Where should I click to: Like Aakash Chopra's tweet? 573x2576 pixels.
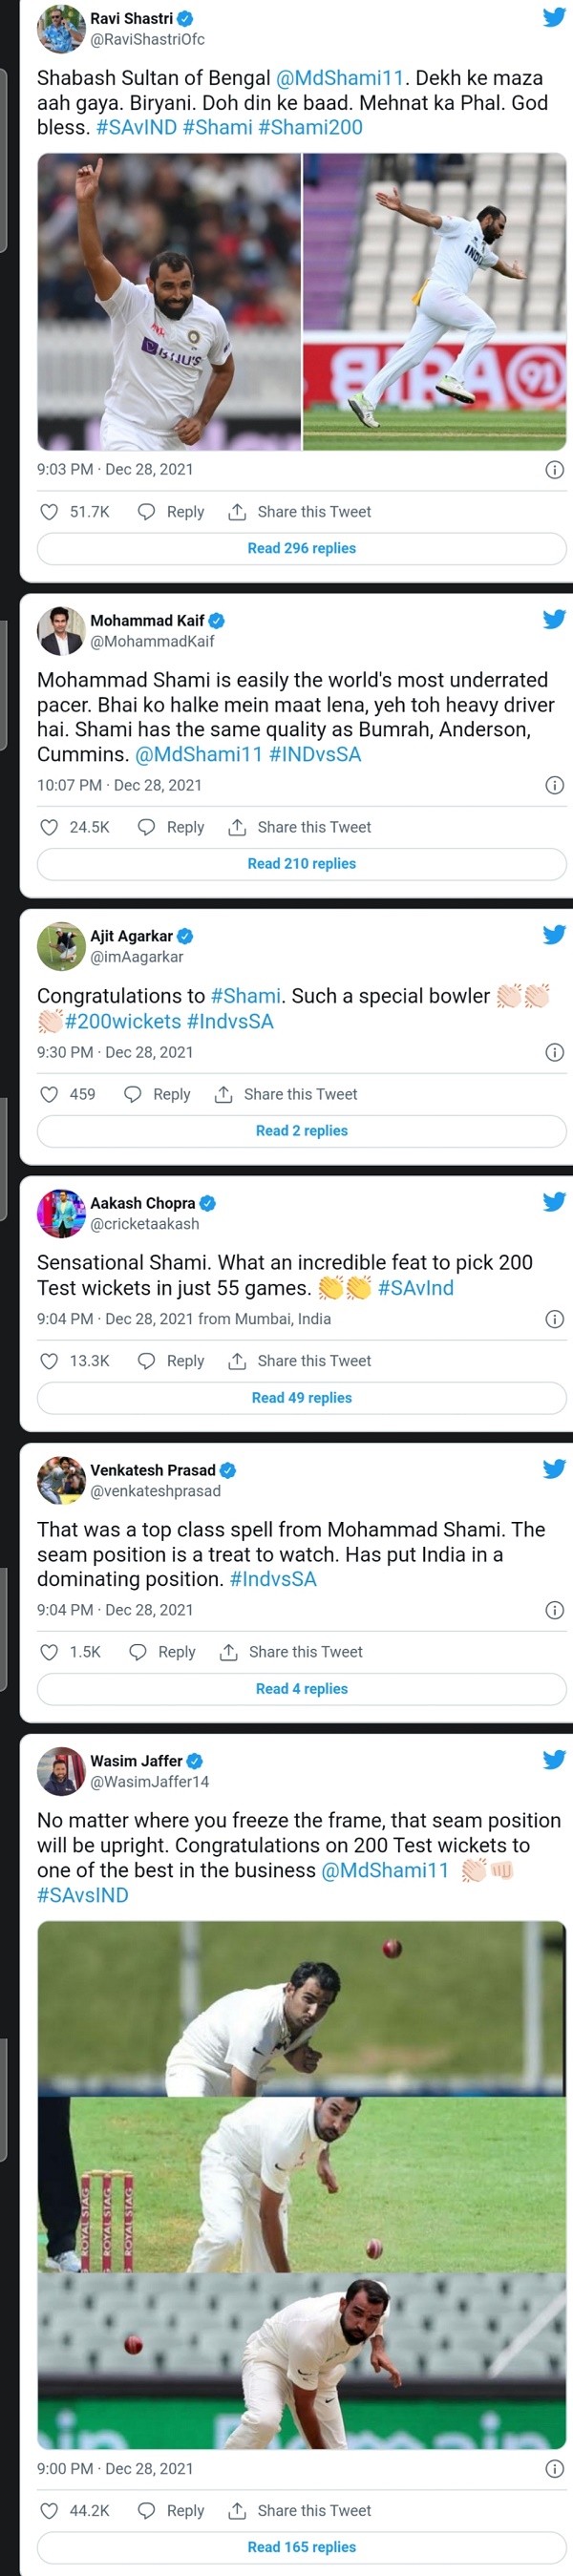[48, 1361]
